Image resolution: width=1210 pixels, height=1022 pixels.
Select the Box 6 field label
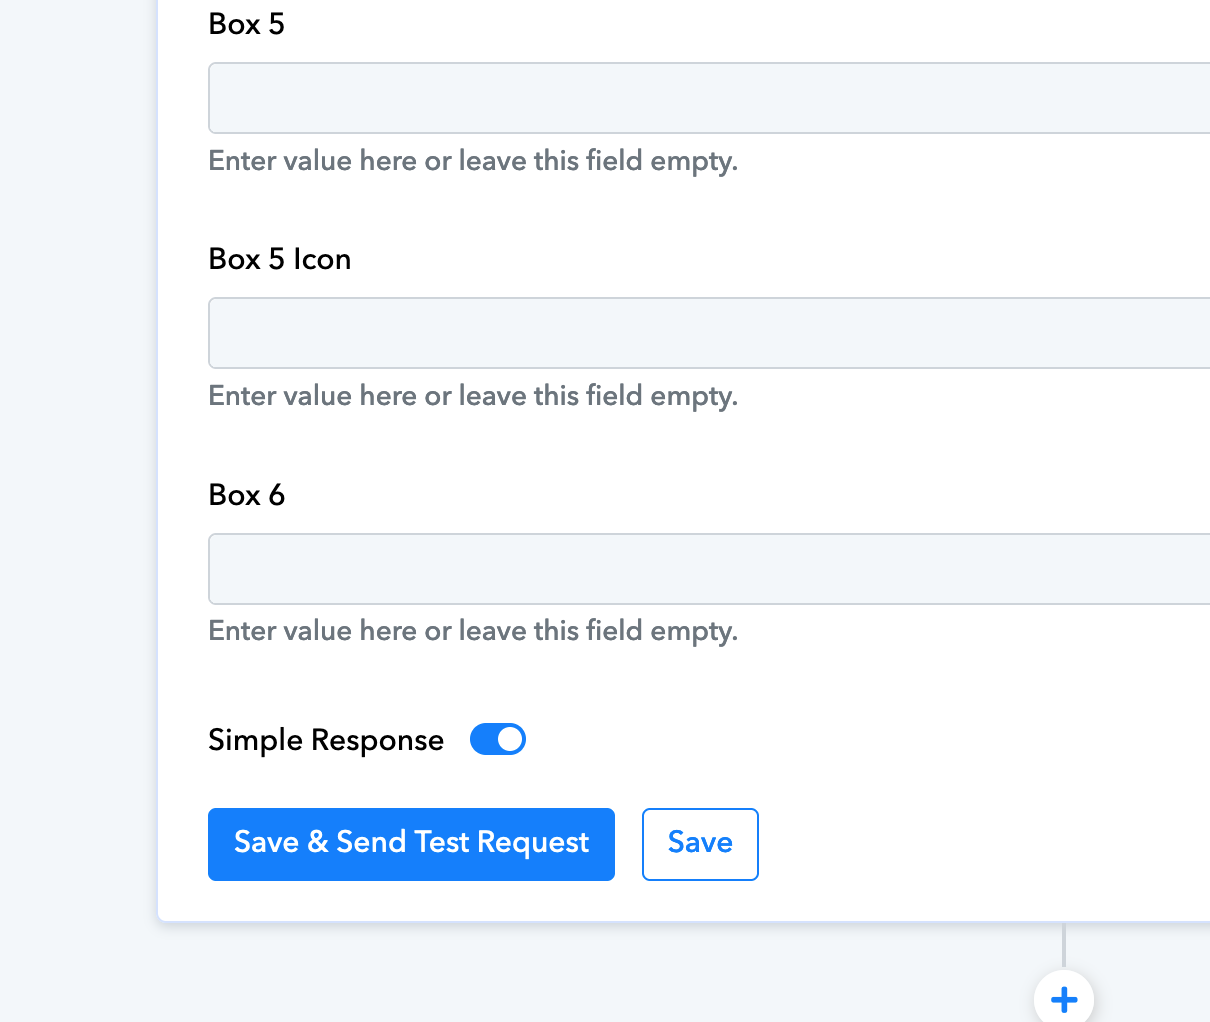247,495
